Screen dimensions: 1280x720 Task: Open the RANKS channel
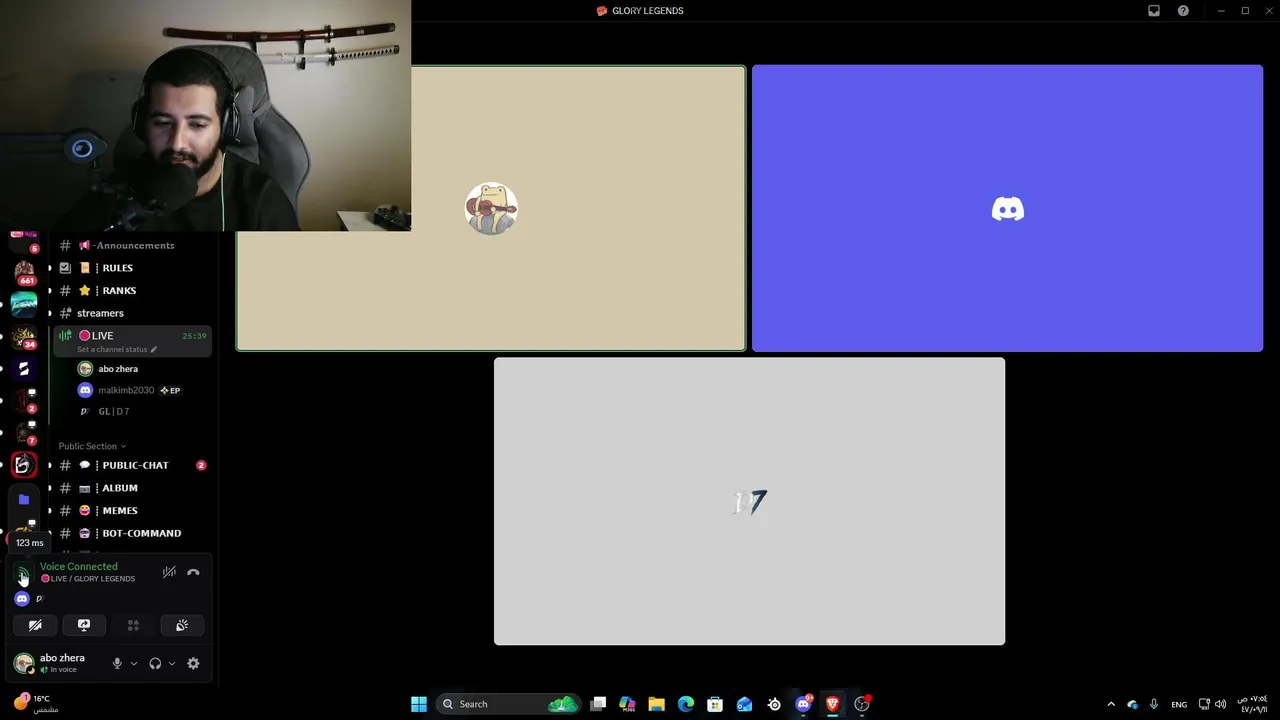point(134,290)
